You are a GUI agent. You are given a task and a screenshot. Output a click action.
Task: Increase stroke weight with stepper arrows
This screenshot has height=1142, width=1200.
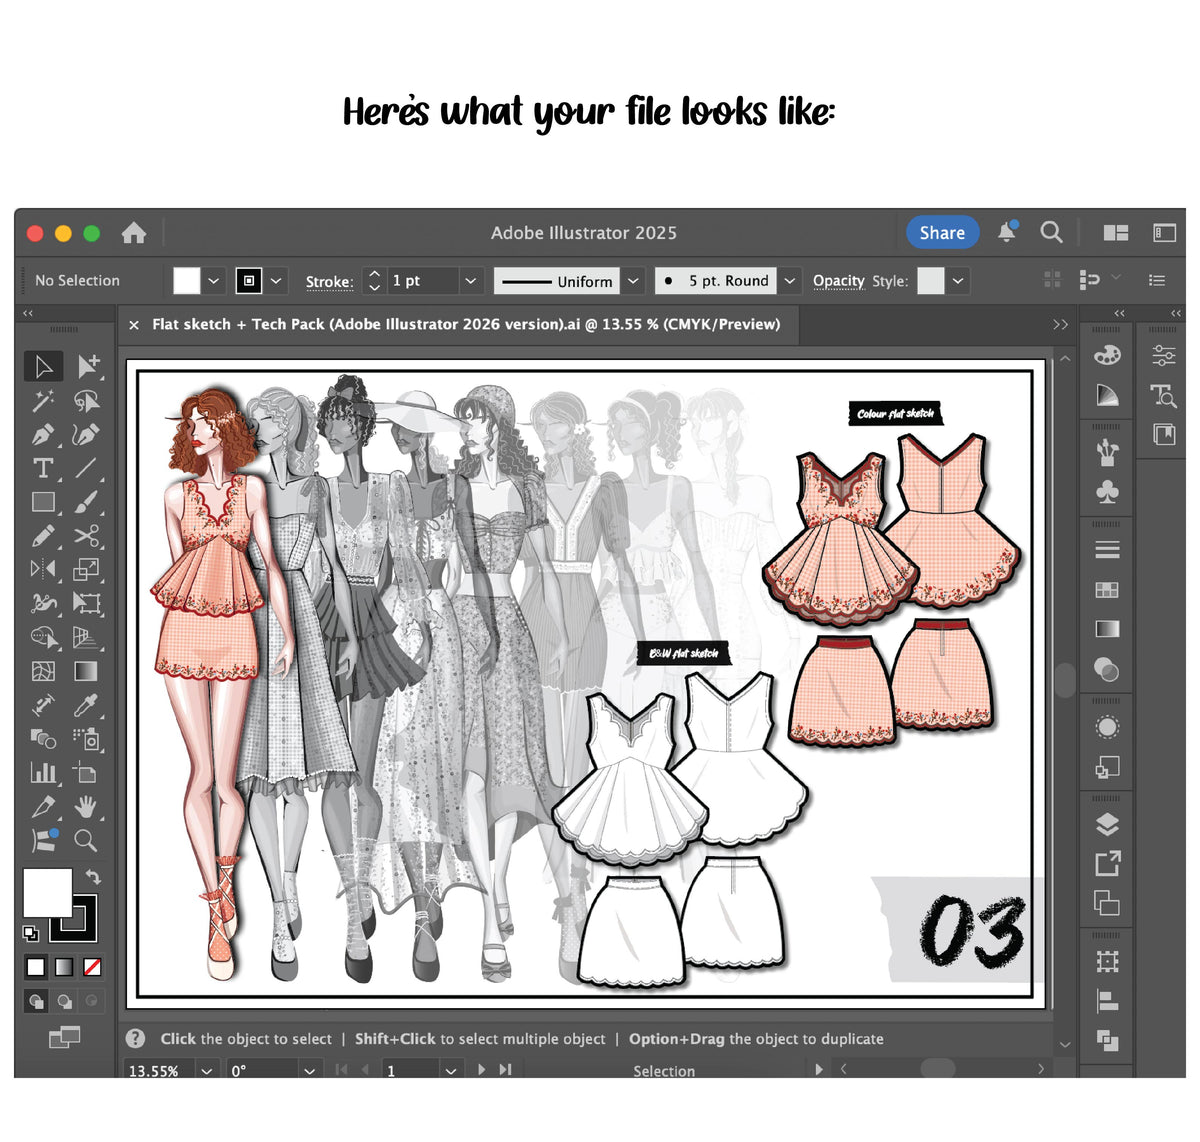tap(374, 274)
